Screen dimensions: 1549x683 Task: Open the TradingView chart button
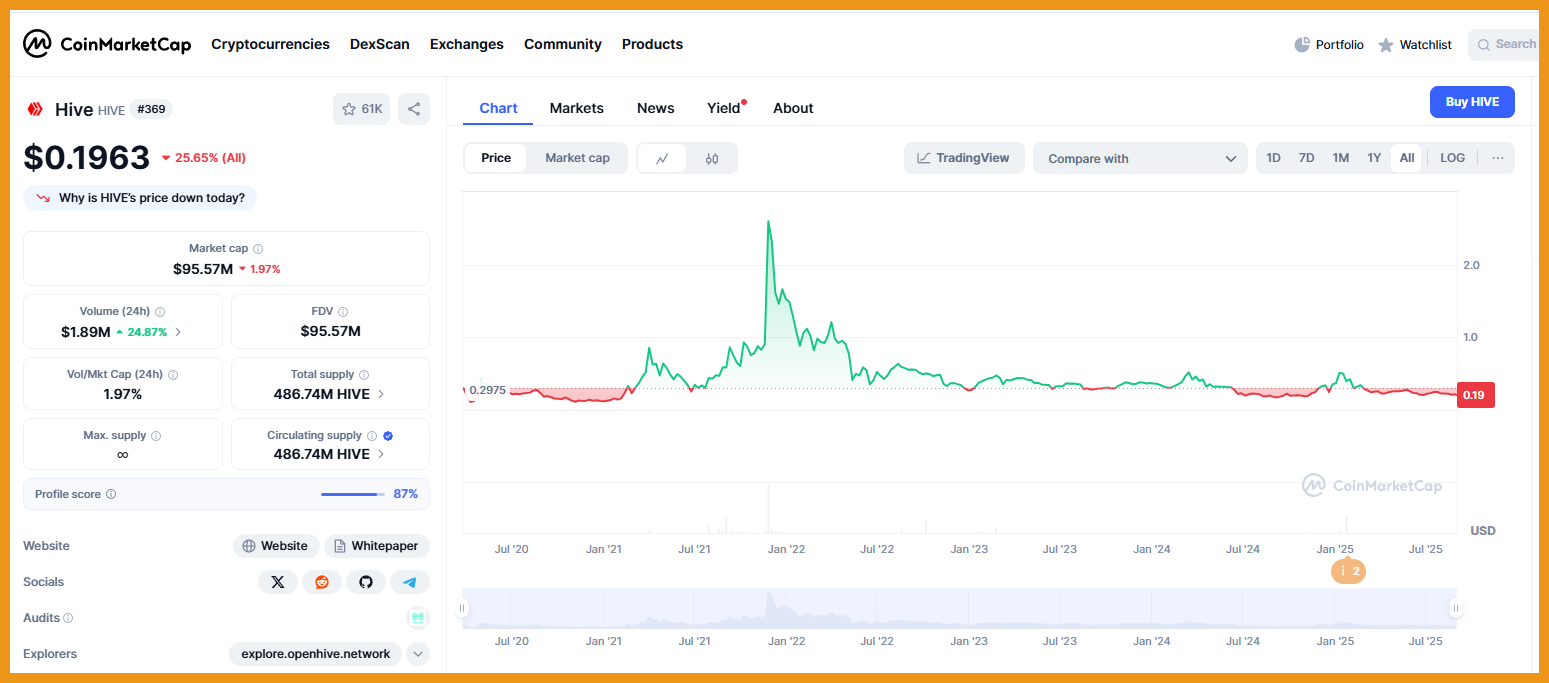coord(964,158)
